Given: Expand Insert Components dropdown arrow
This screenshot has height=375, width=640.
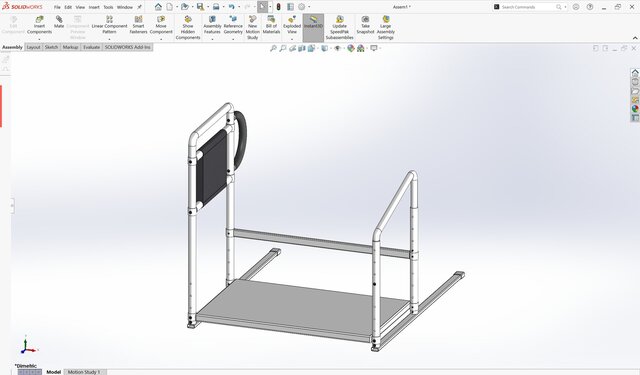Looking at the screenshot, I should [39, 39].
